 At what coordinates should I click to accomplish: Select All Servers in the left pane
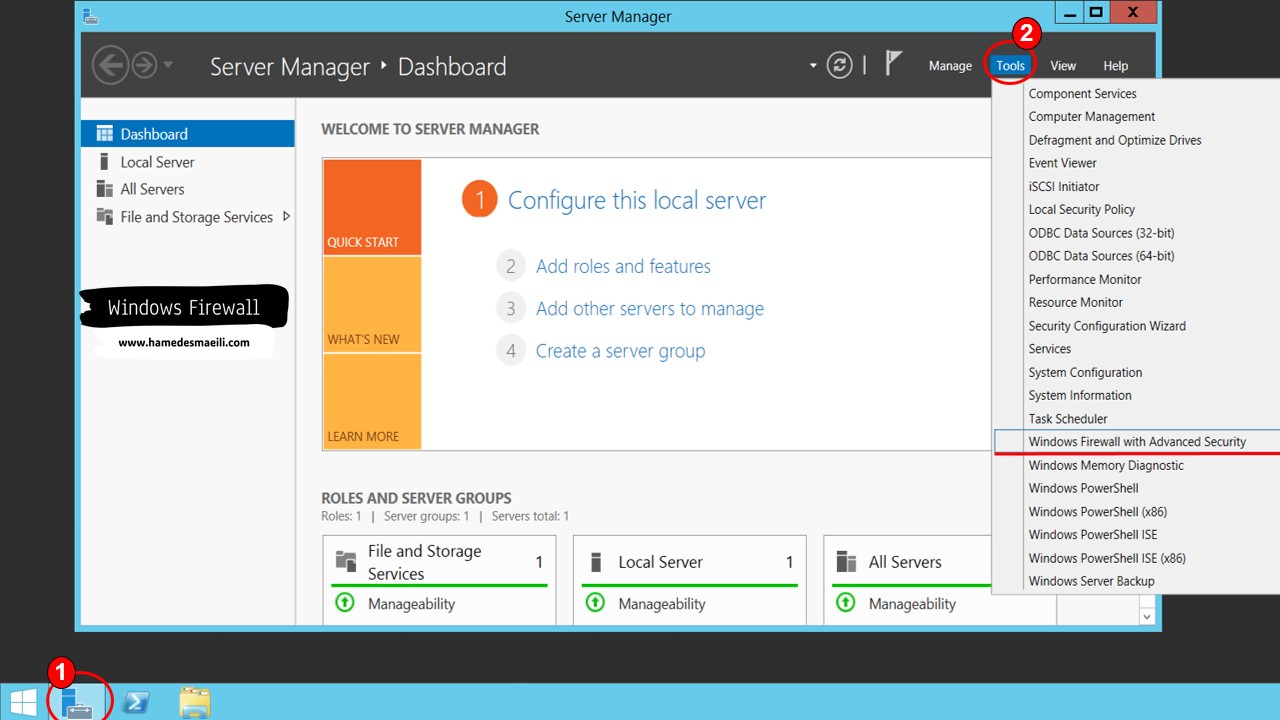click(x=188, y=189)
